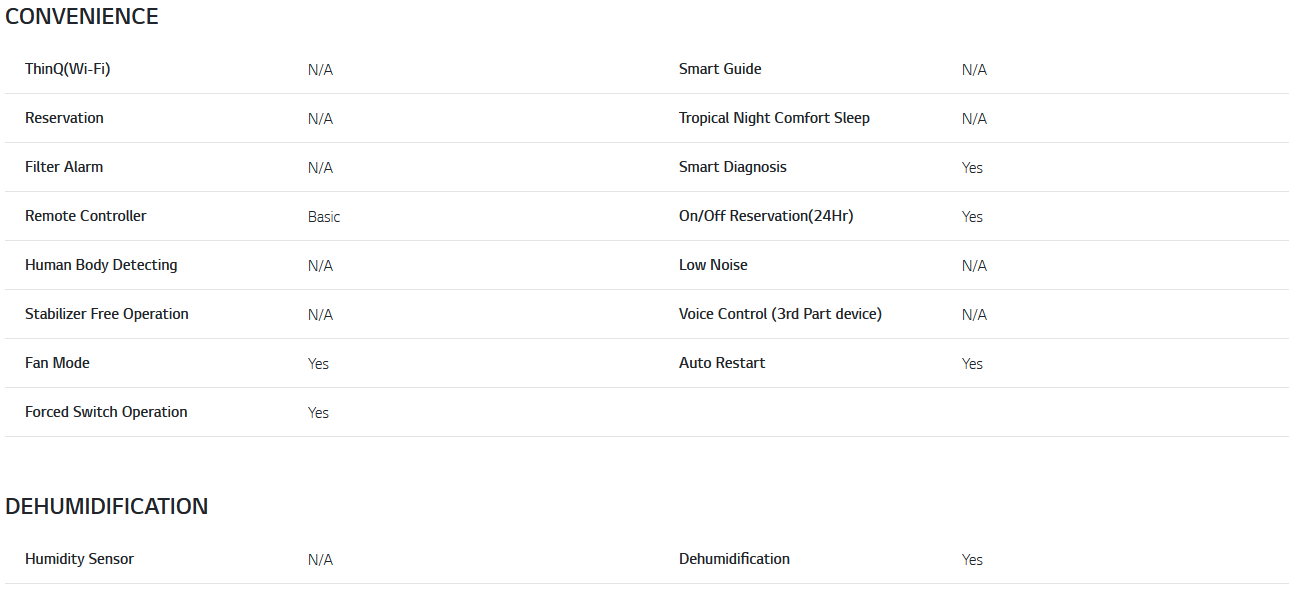Click the Low Noise label
The image size is (1296, 600).
(713, 265)
